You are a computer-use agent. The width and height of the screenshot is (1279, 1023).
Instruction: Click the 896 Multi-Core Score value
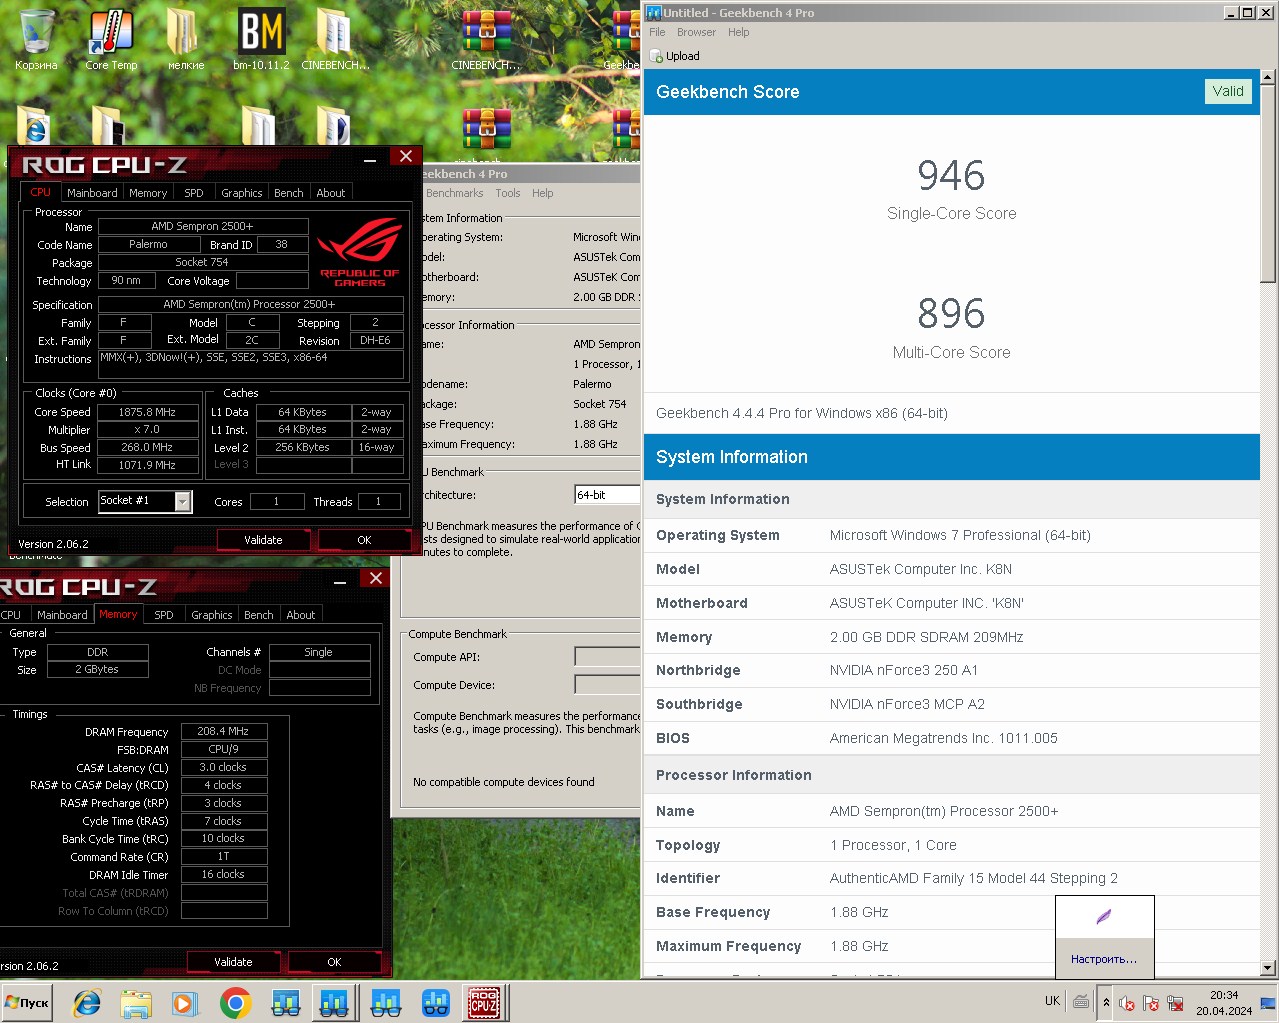(x=951, y=314)
